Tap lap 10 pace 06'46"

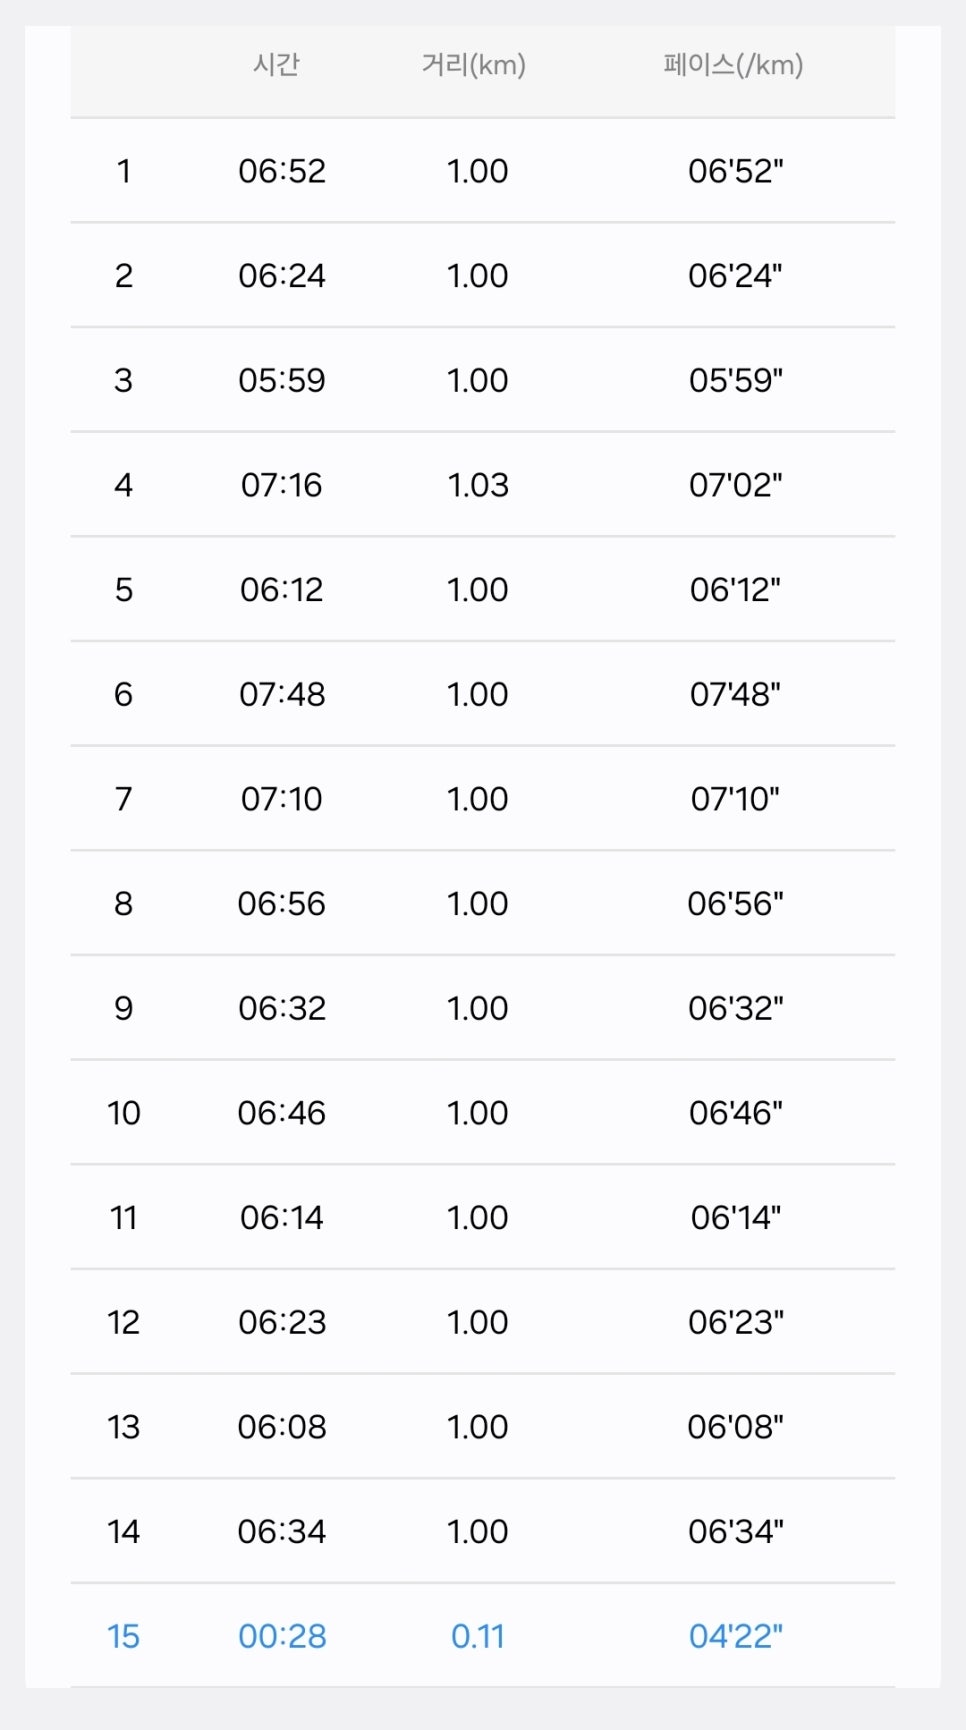click(x=736, y=1113)
